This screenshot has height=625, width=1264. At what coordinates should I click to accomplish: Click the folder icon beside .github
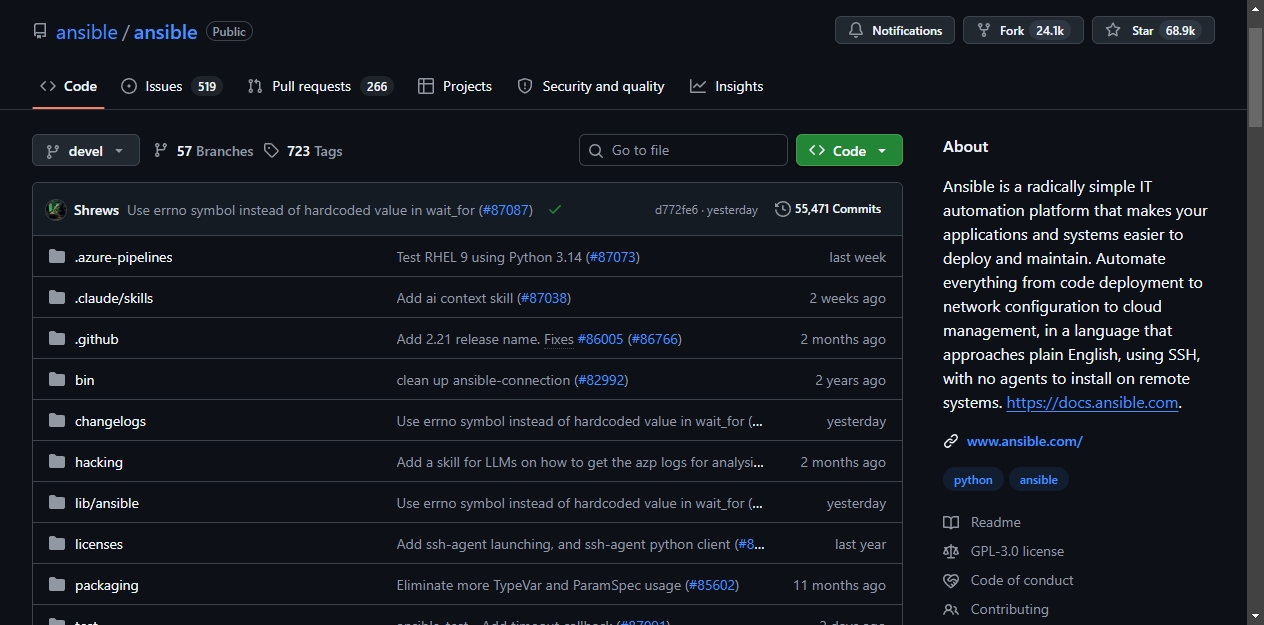tap(57, 339)
